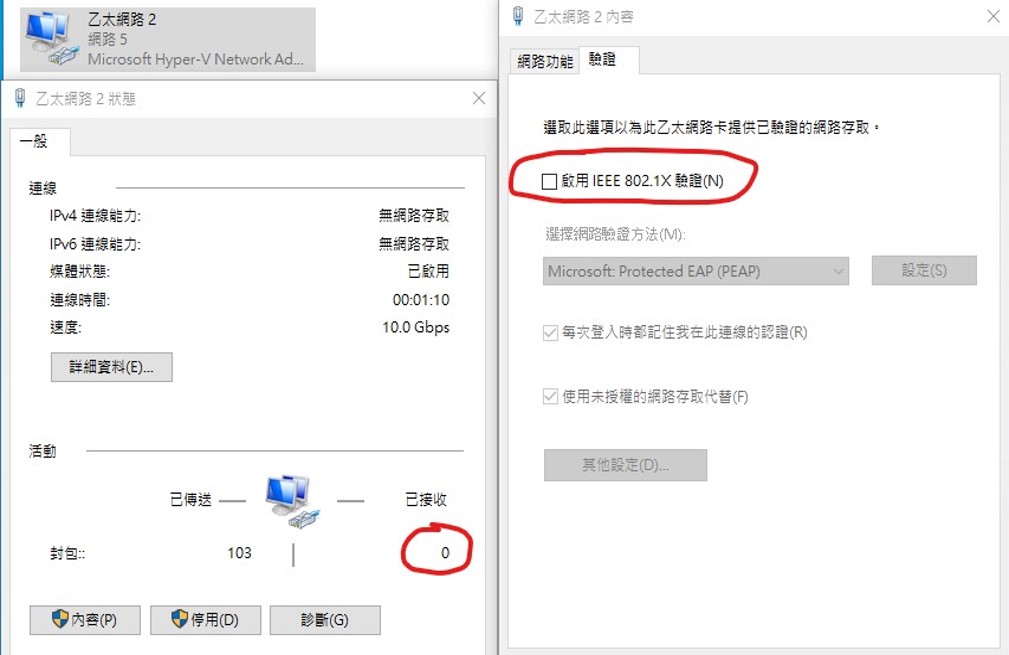1009x655 pixels.
Task: Select the 驗證 tab
Action: point(603,60)
